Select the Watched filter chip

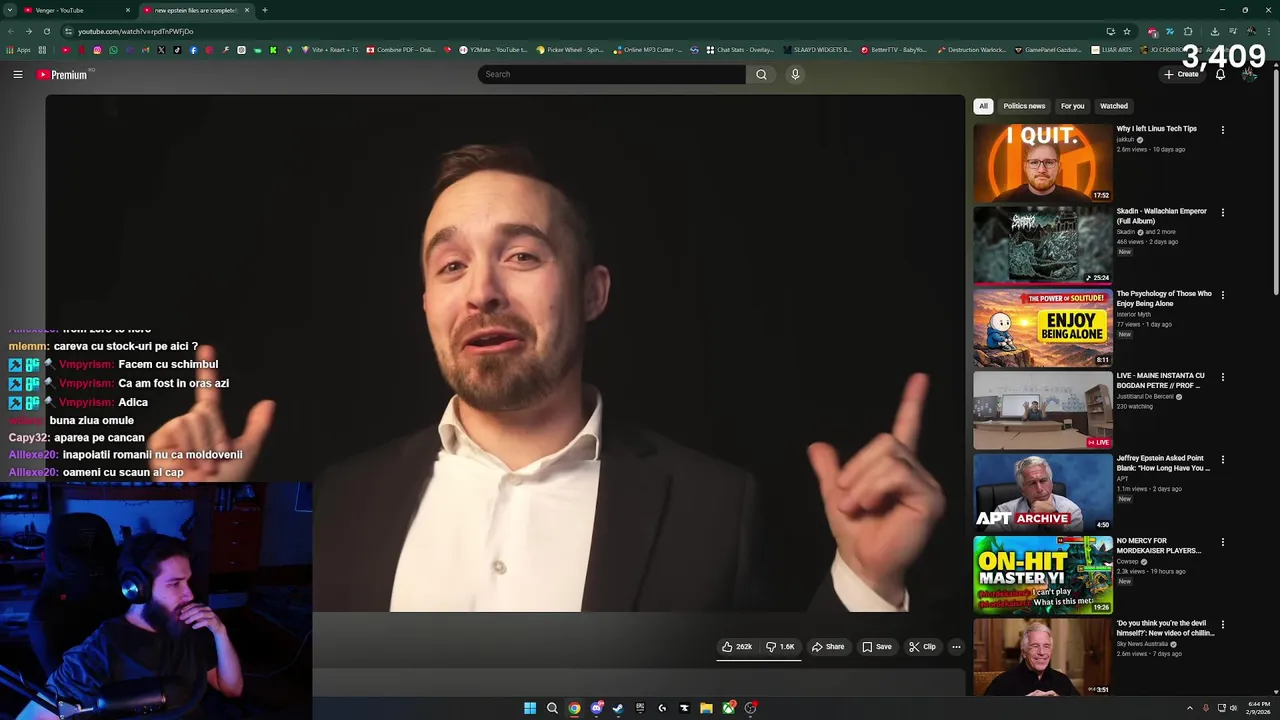coord(1113,106)
